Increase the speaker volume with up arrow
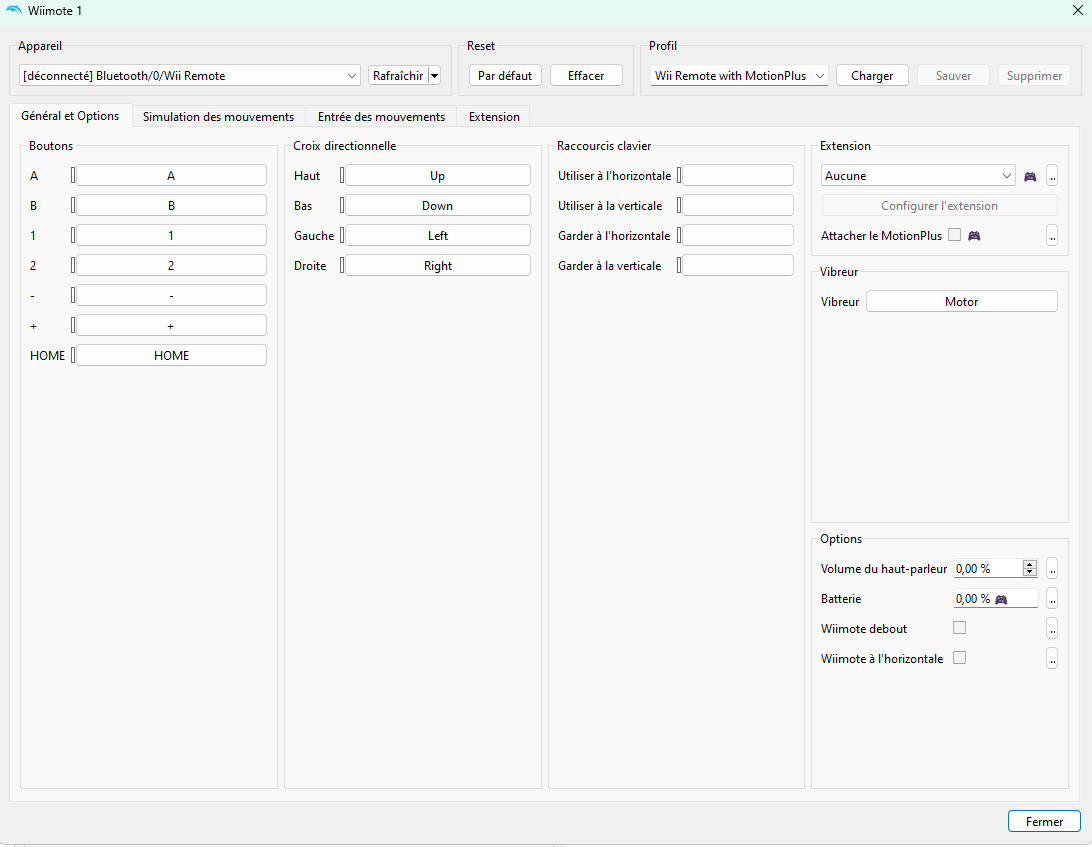This screenshot has height=847, width=1092. (x=1030, y=564)
